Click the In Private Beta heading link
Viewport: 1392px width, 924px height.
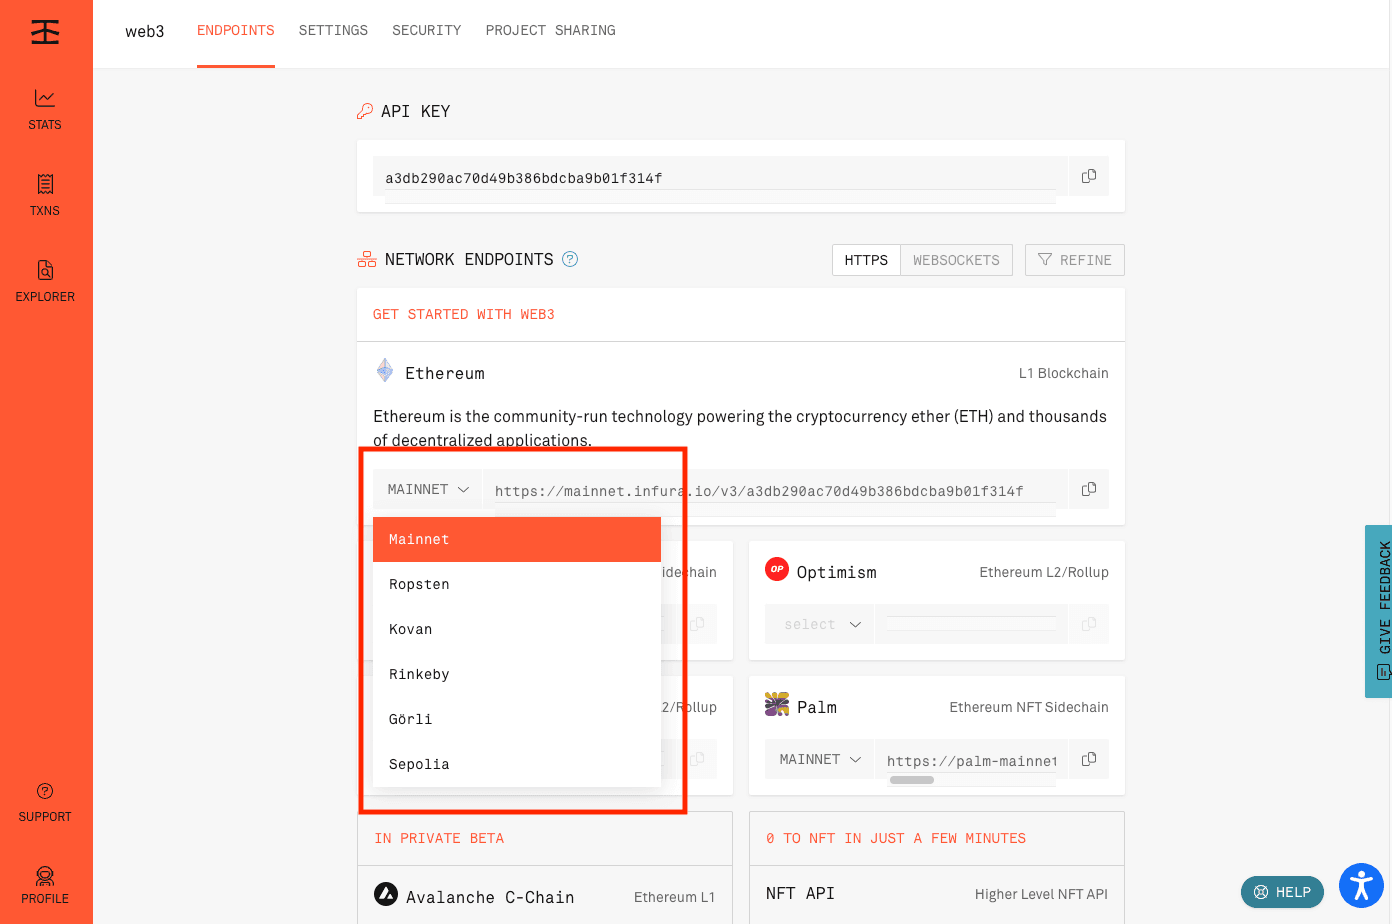click(439, 838)
